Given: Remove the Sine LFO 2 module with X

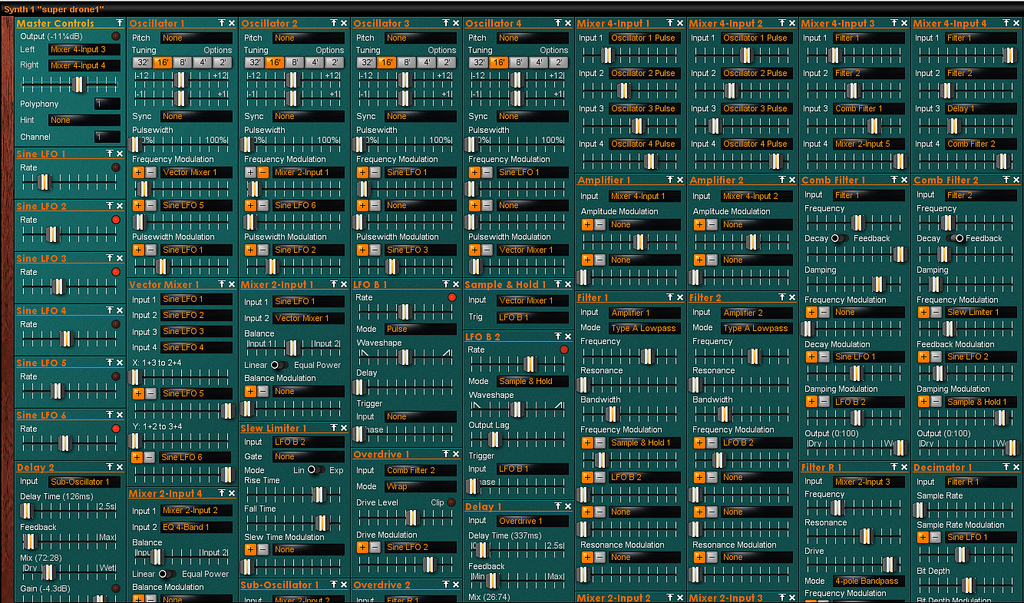Looking at the screenshot, I should pos(119,207).
